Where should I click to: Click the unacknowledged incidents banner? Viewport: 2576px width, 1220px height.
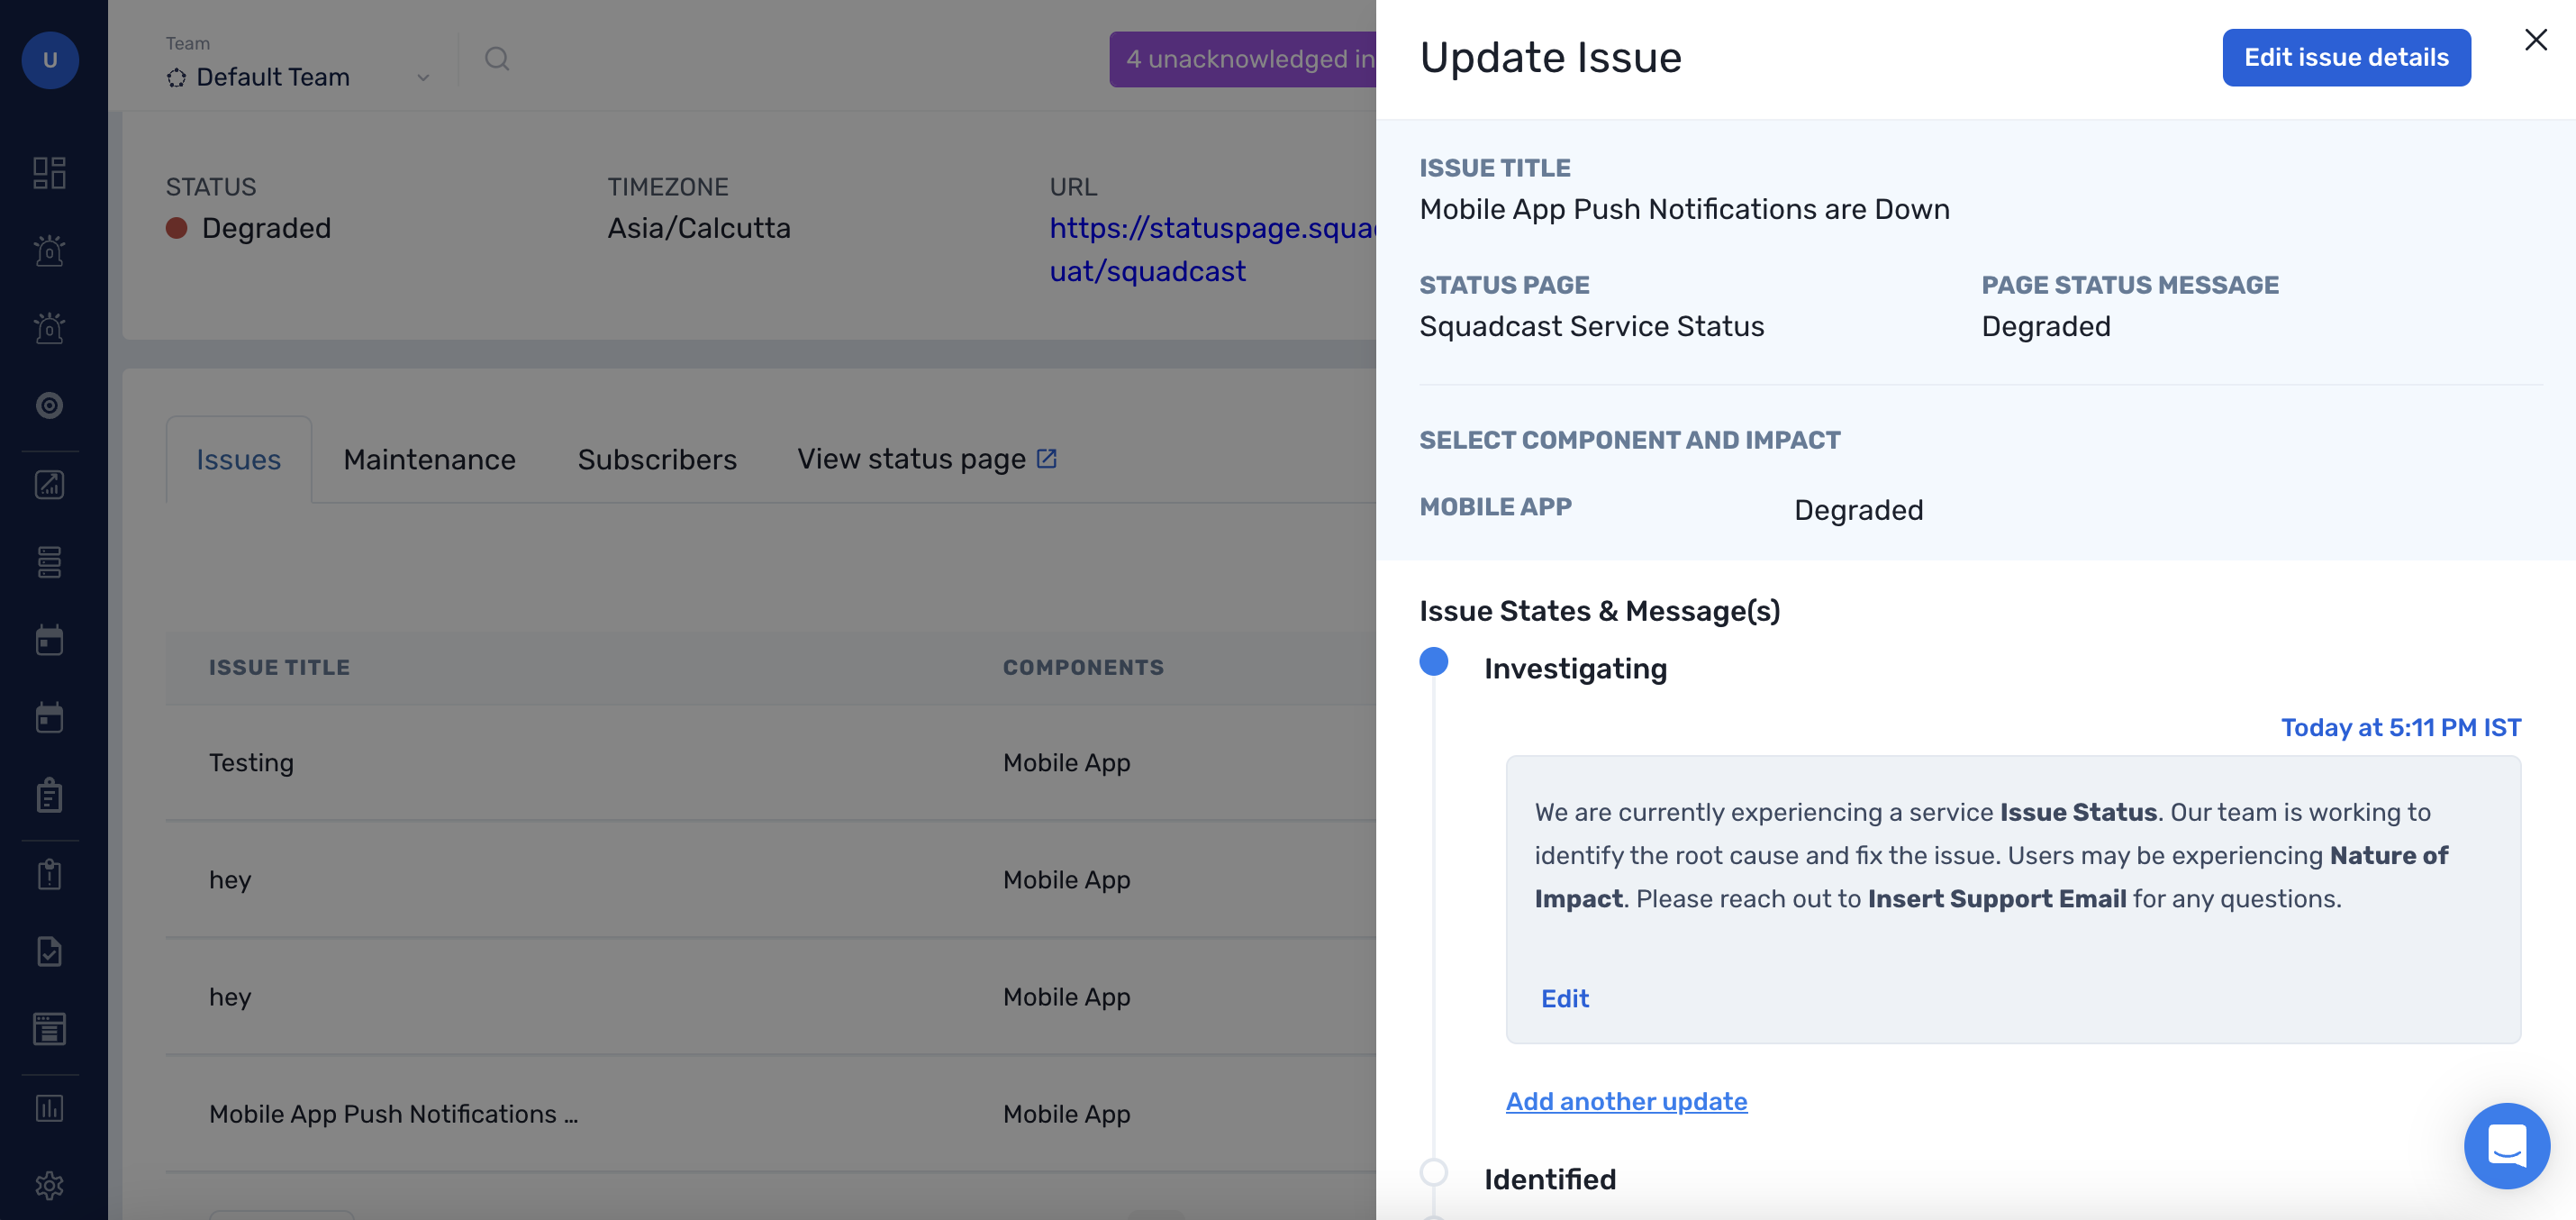pyautogui.click(x=1243, y=59)
